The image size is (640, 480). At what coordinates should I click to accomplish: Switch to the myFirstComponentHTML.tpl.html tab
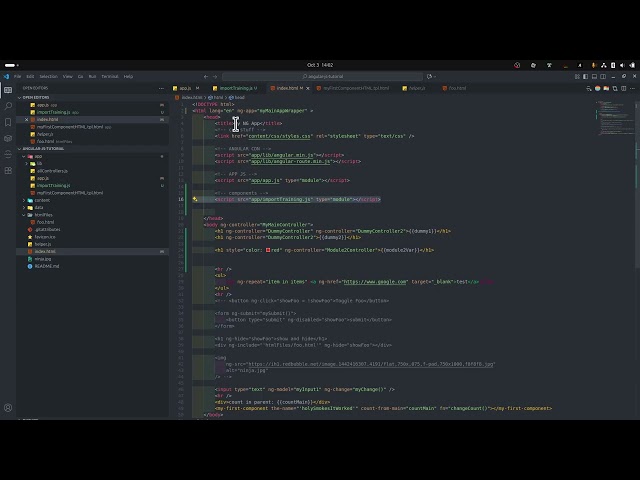(356, 88)
